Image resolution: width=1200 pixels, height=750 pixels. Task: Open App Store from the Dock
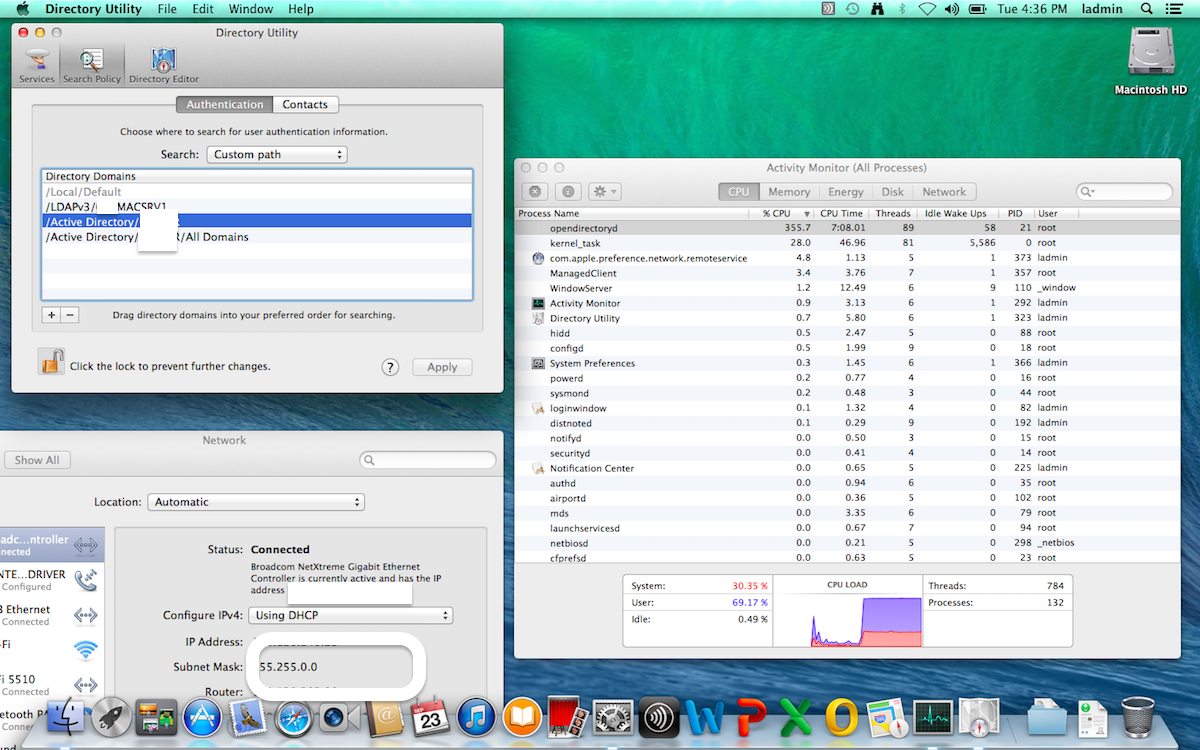203,717
